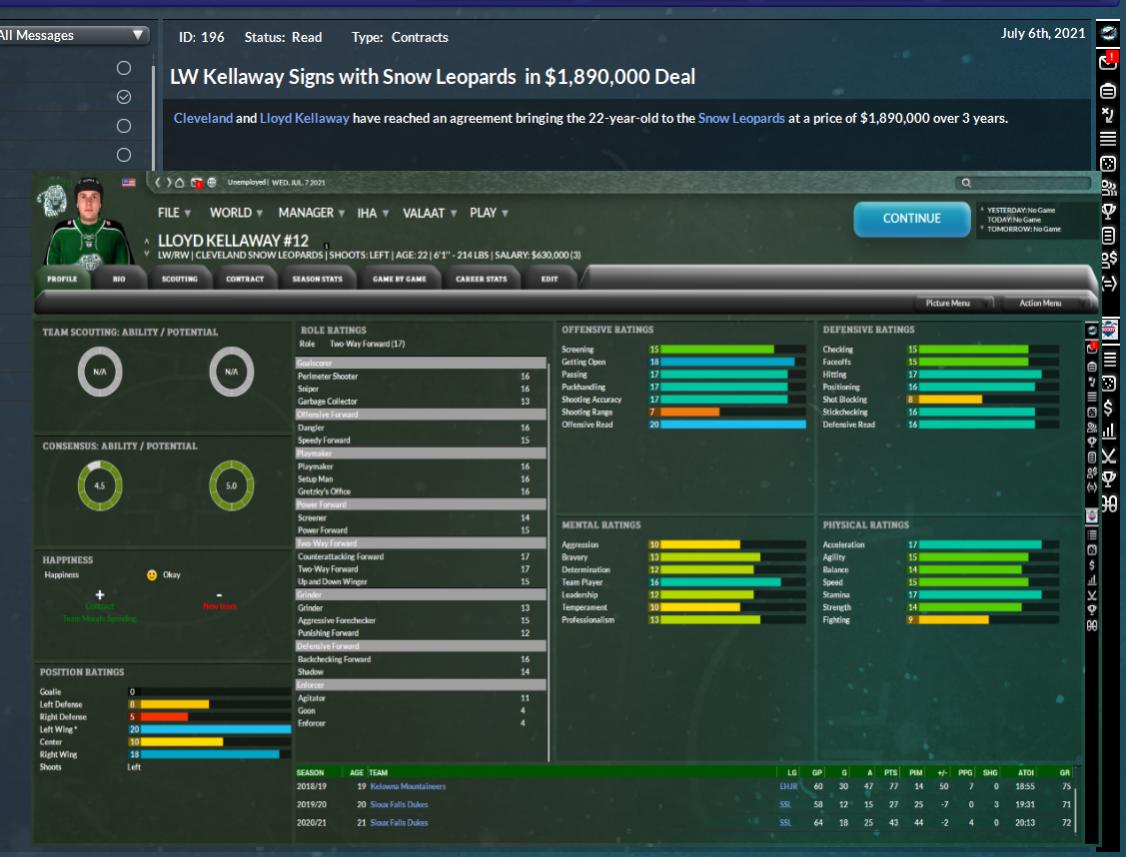Click the search field in top bar
The image size is (1126, 857).
tap(1020, 182)
